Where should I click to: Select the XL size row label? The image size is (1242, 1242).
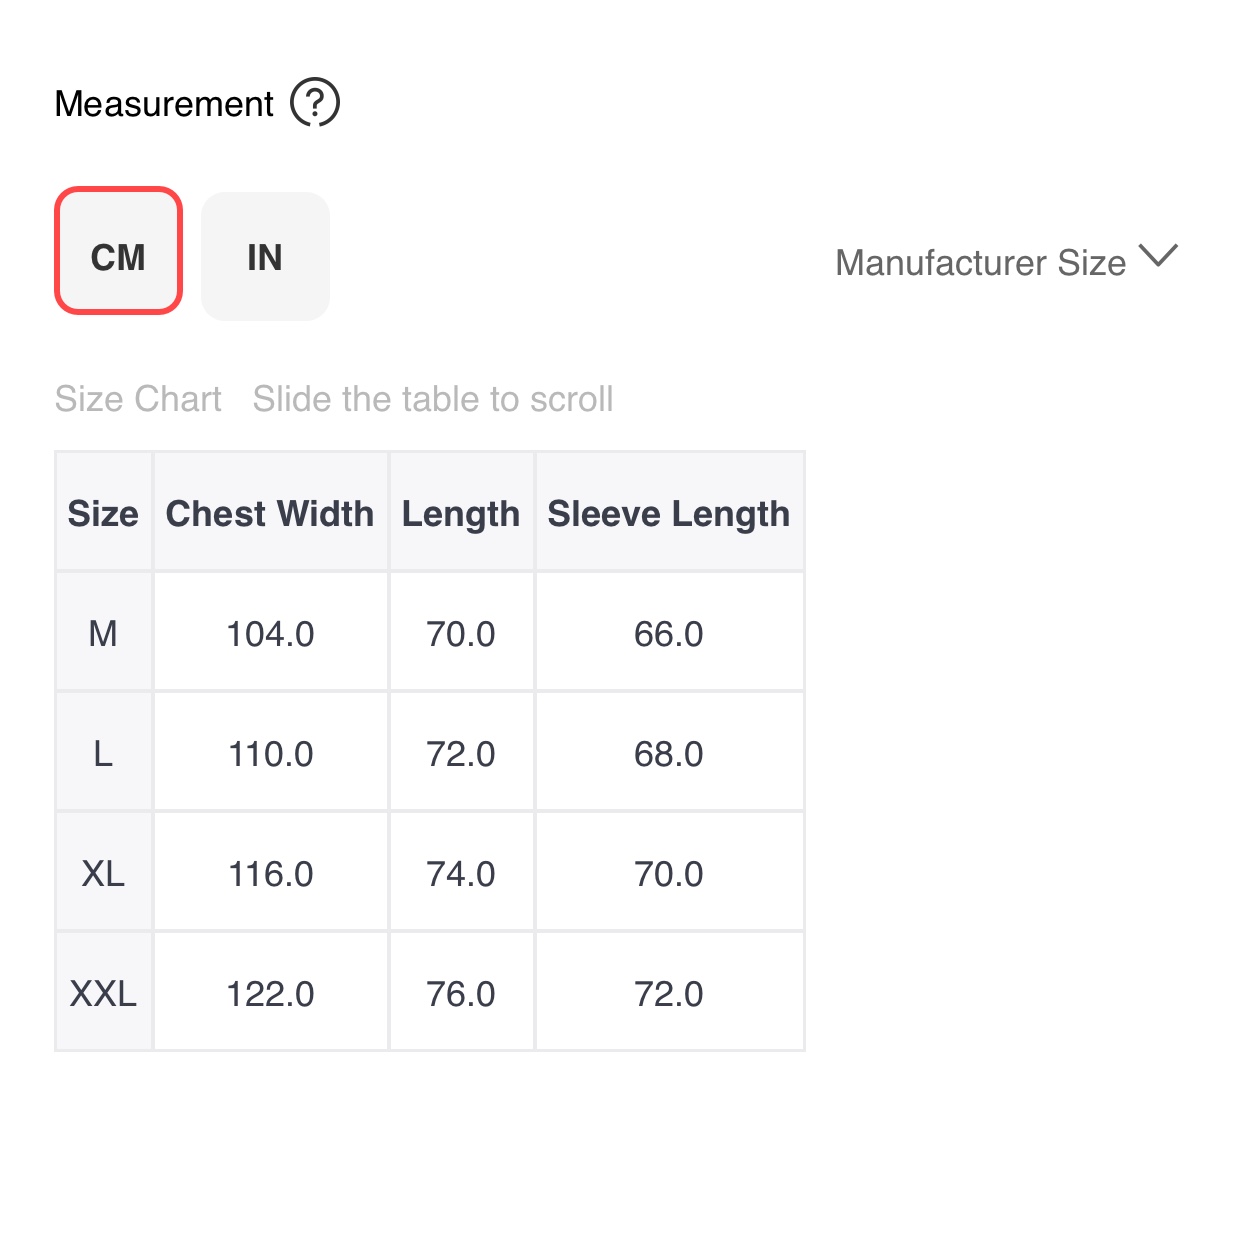103,873
